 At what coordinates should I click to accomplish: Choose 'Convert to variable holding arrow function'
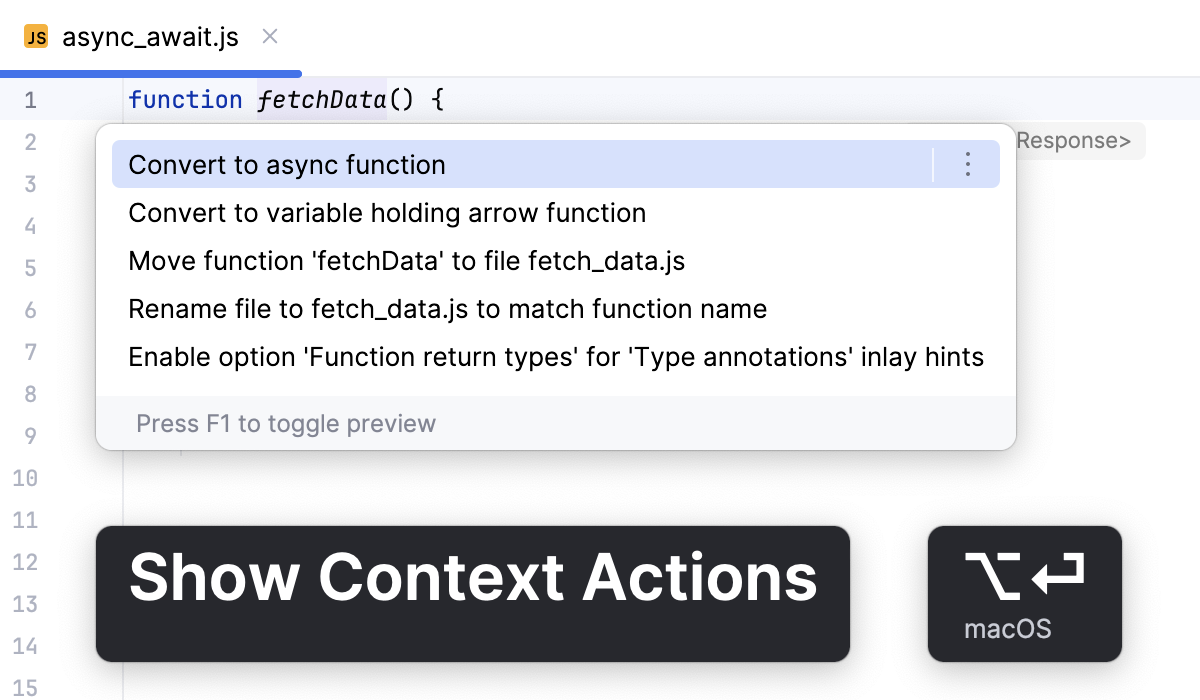click(387, 213)
